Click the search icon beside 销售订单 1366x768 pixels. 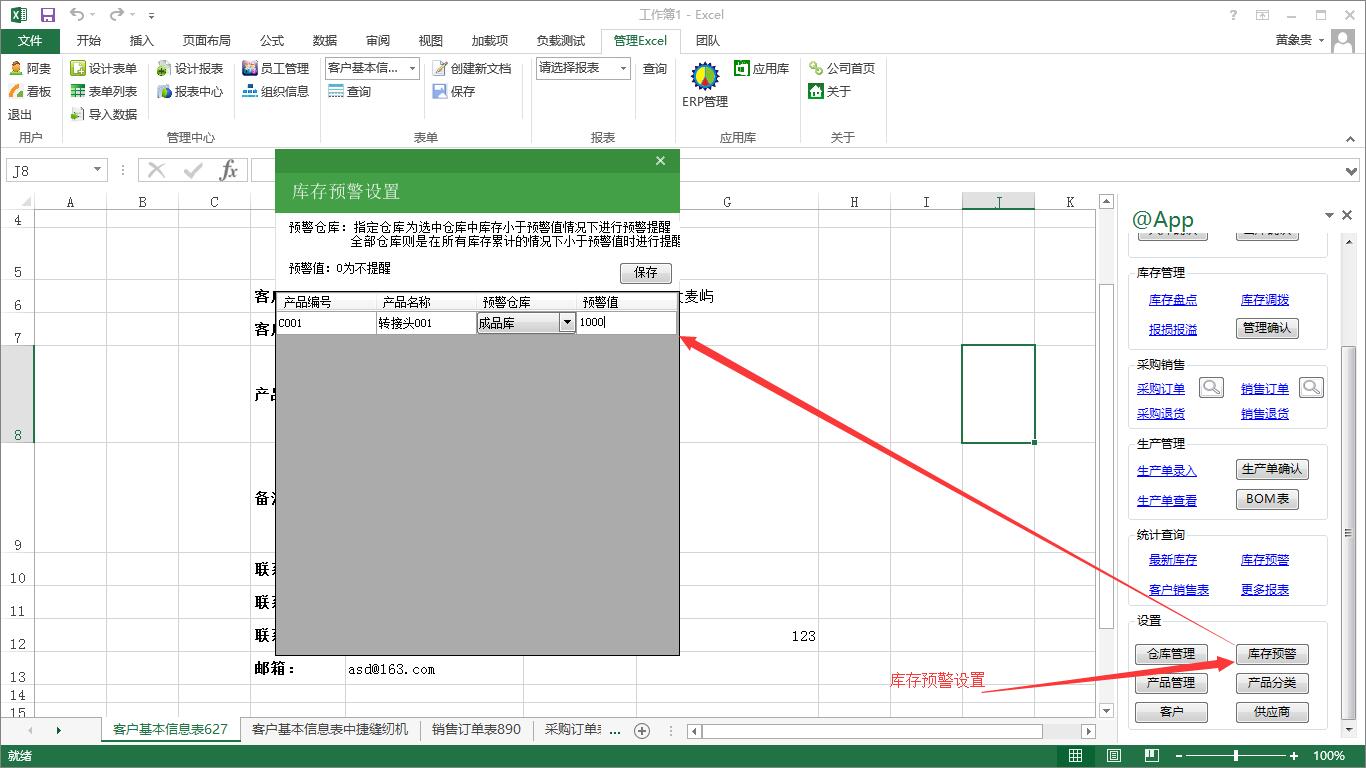point(1311,388)
